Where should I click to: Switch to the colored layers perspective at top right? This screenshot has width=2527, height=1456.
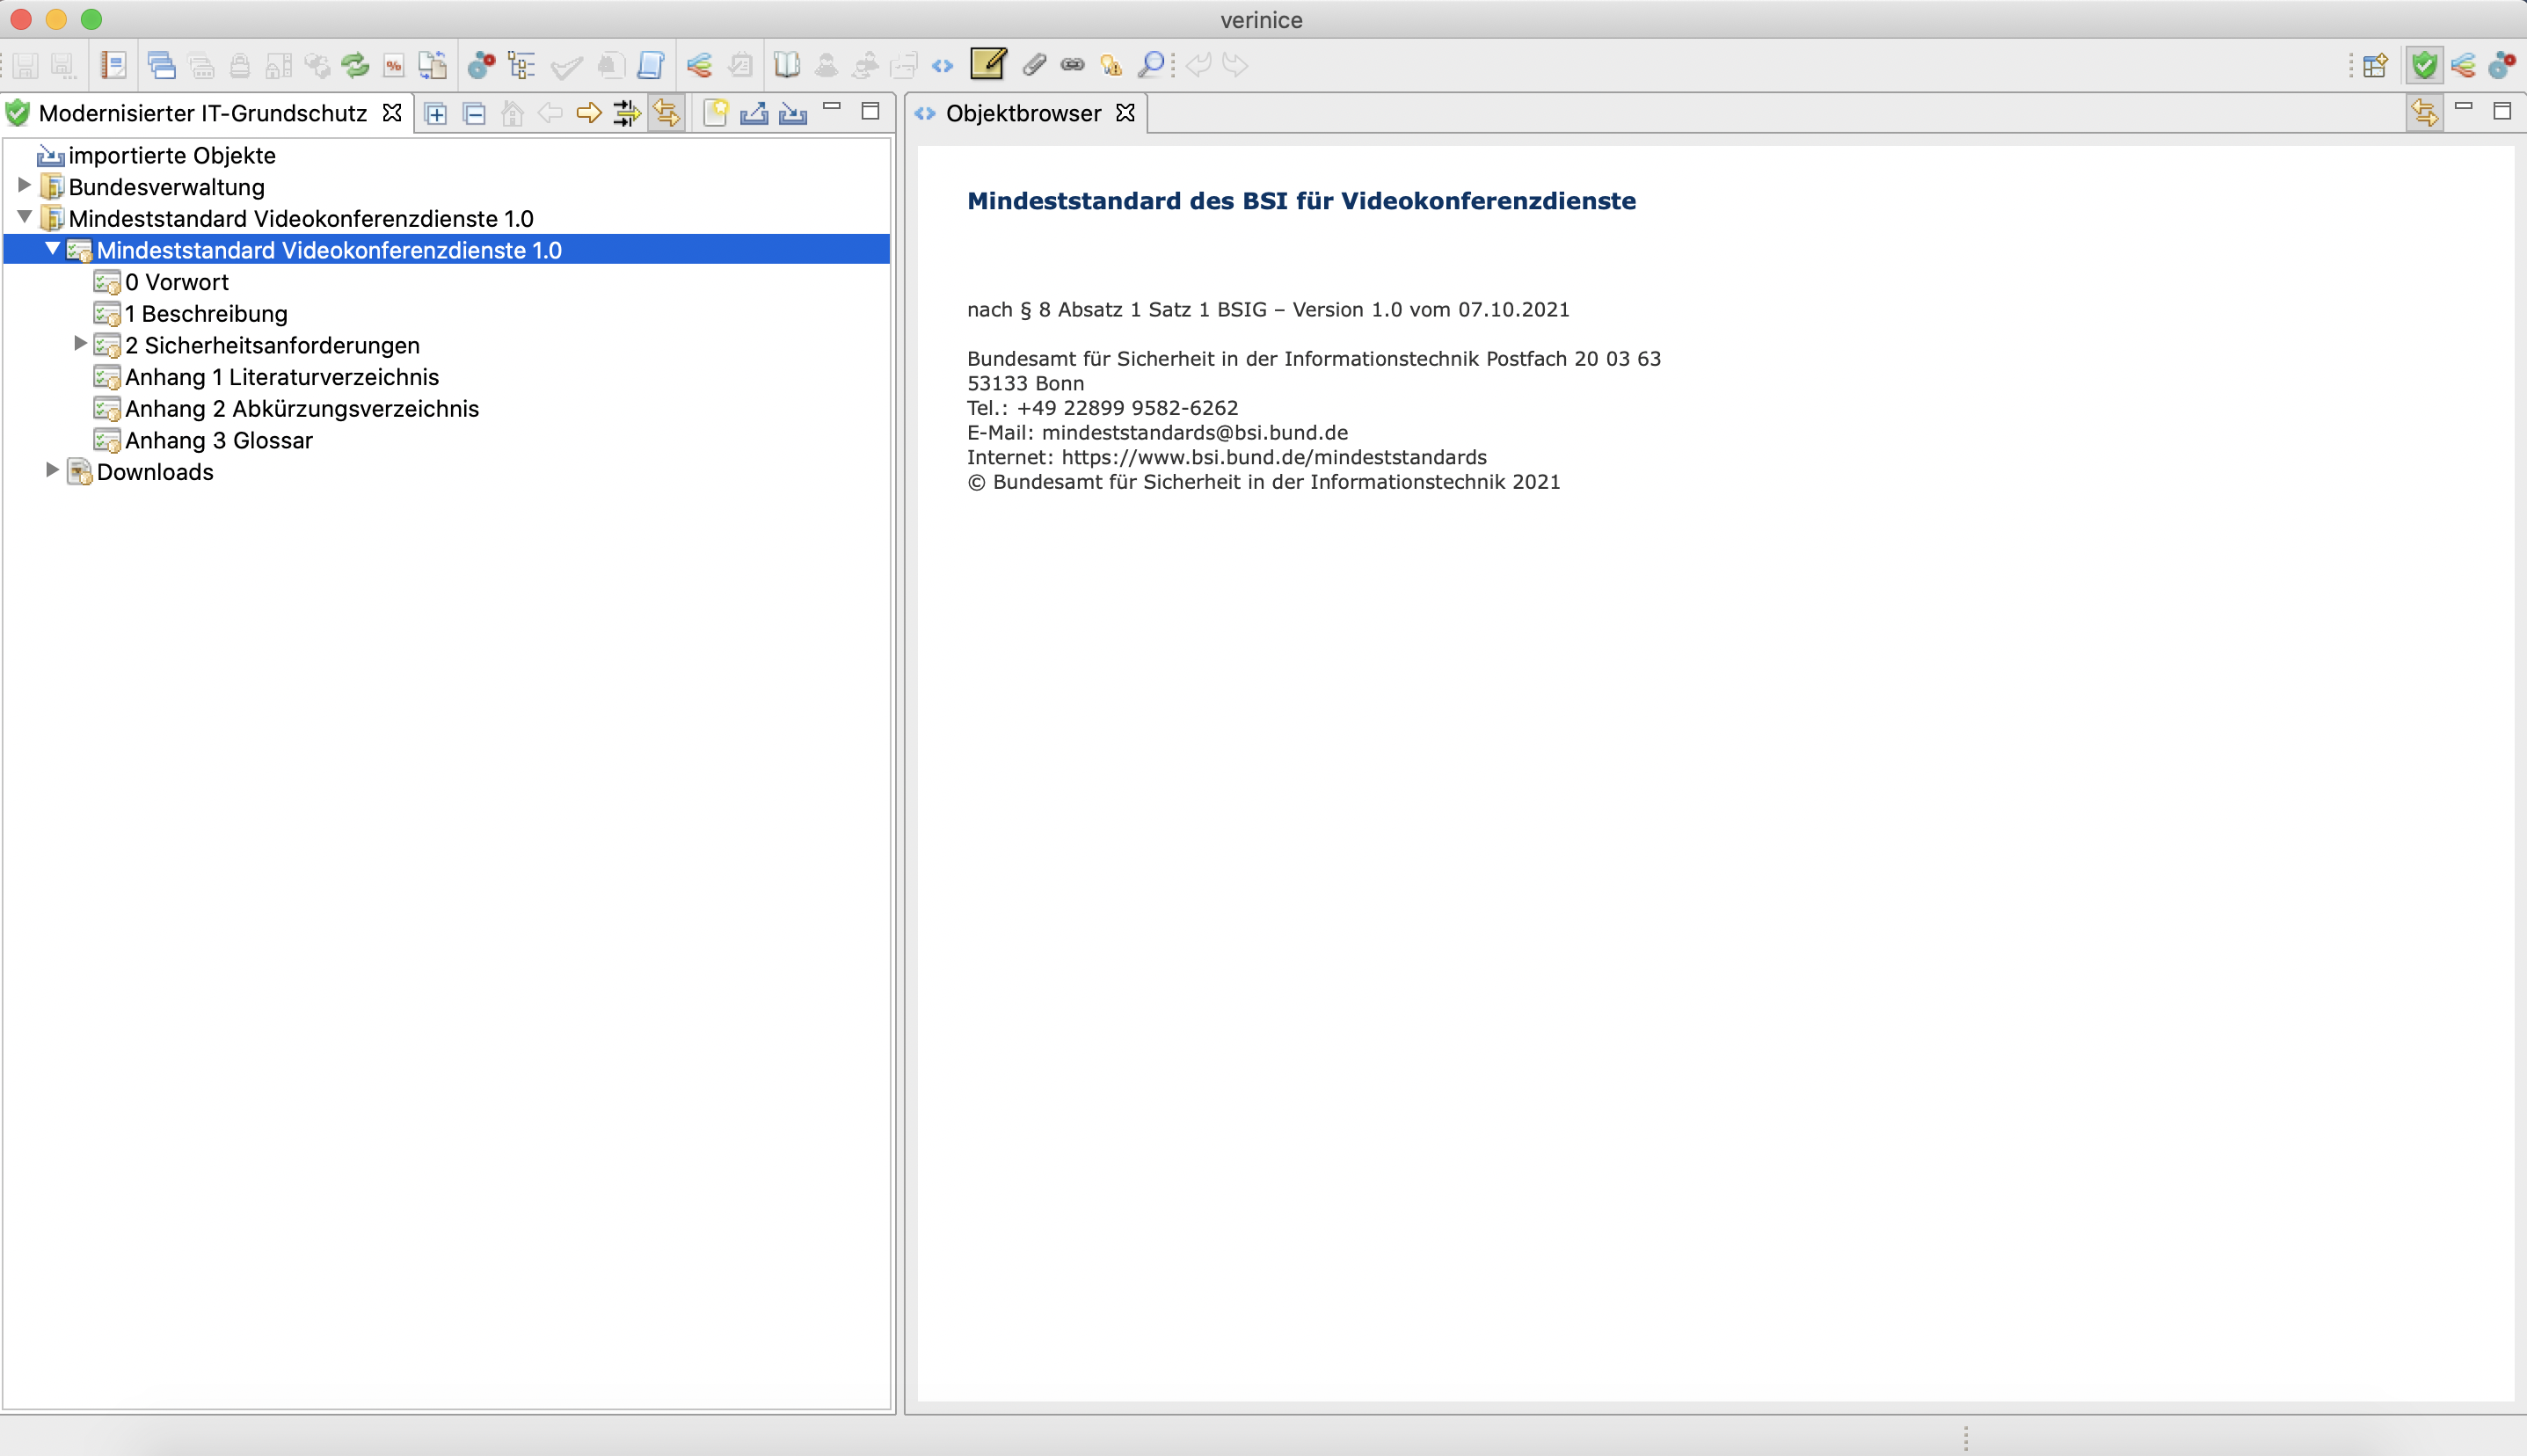point(2464,66)
